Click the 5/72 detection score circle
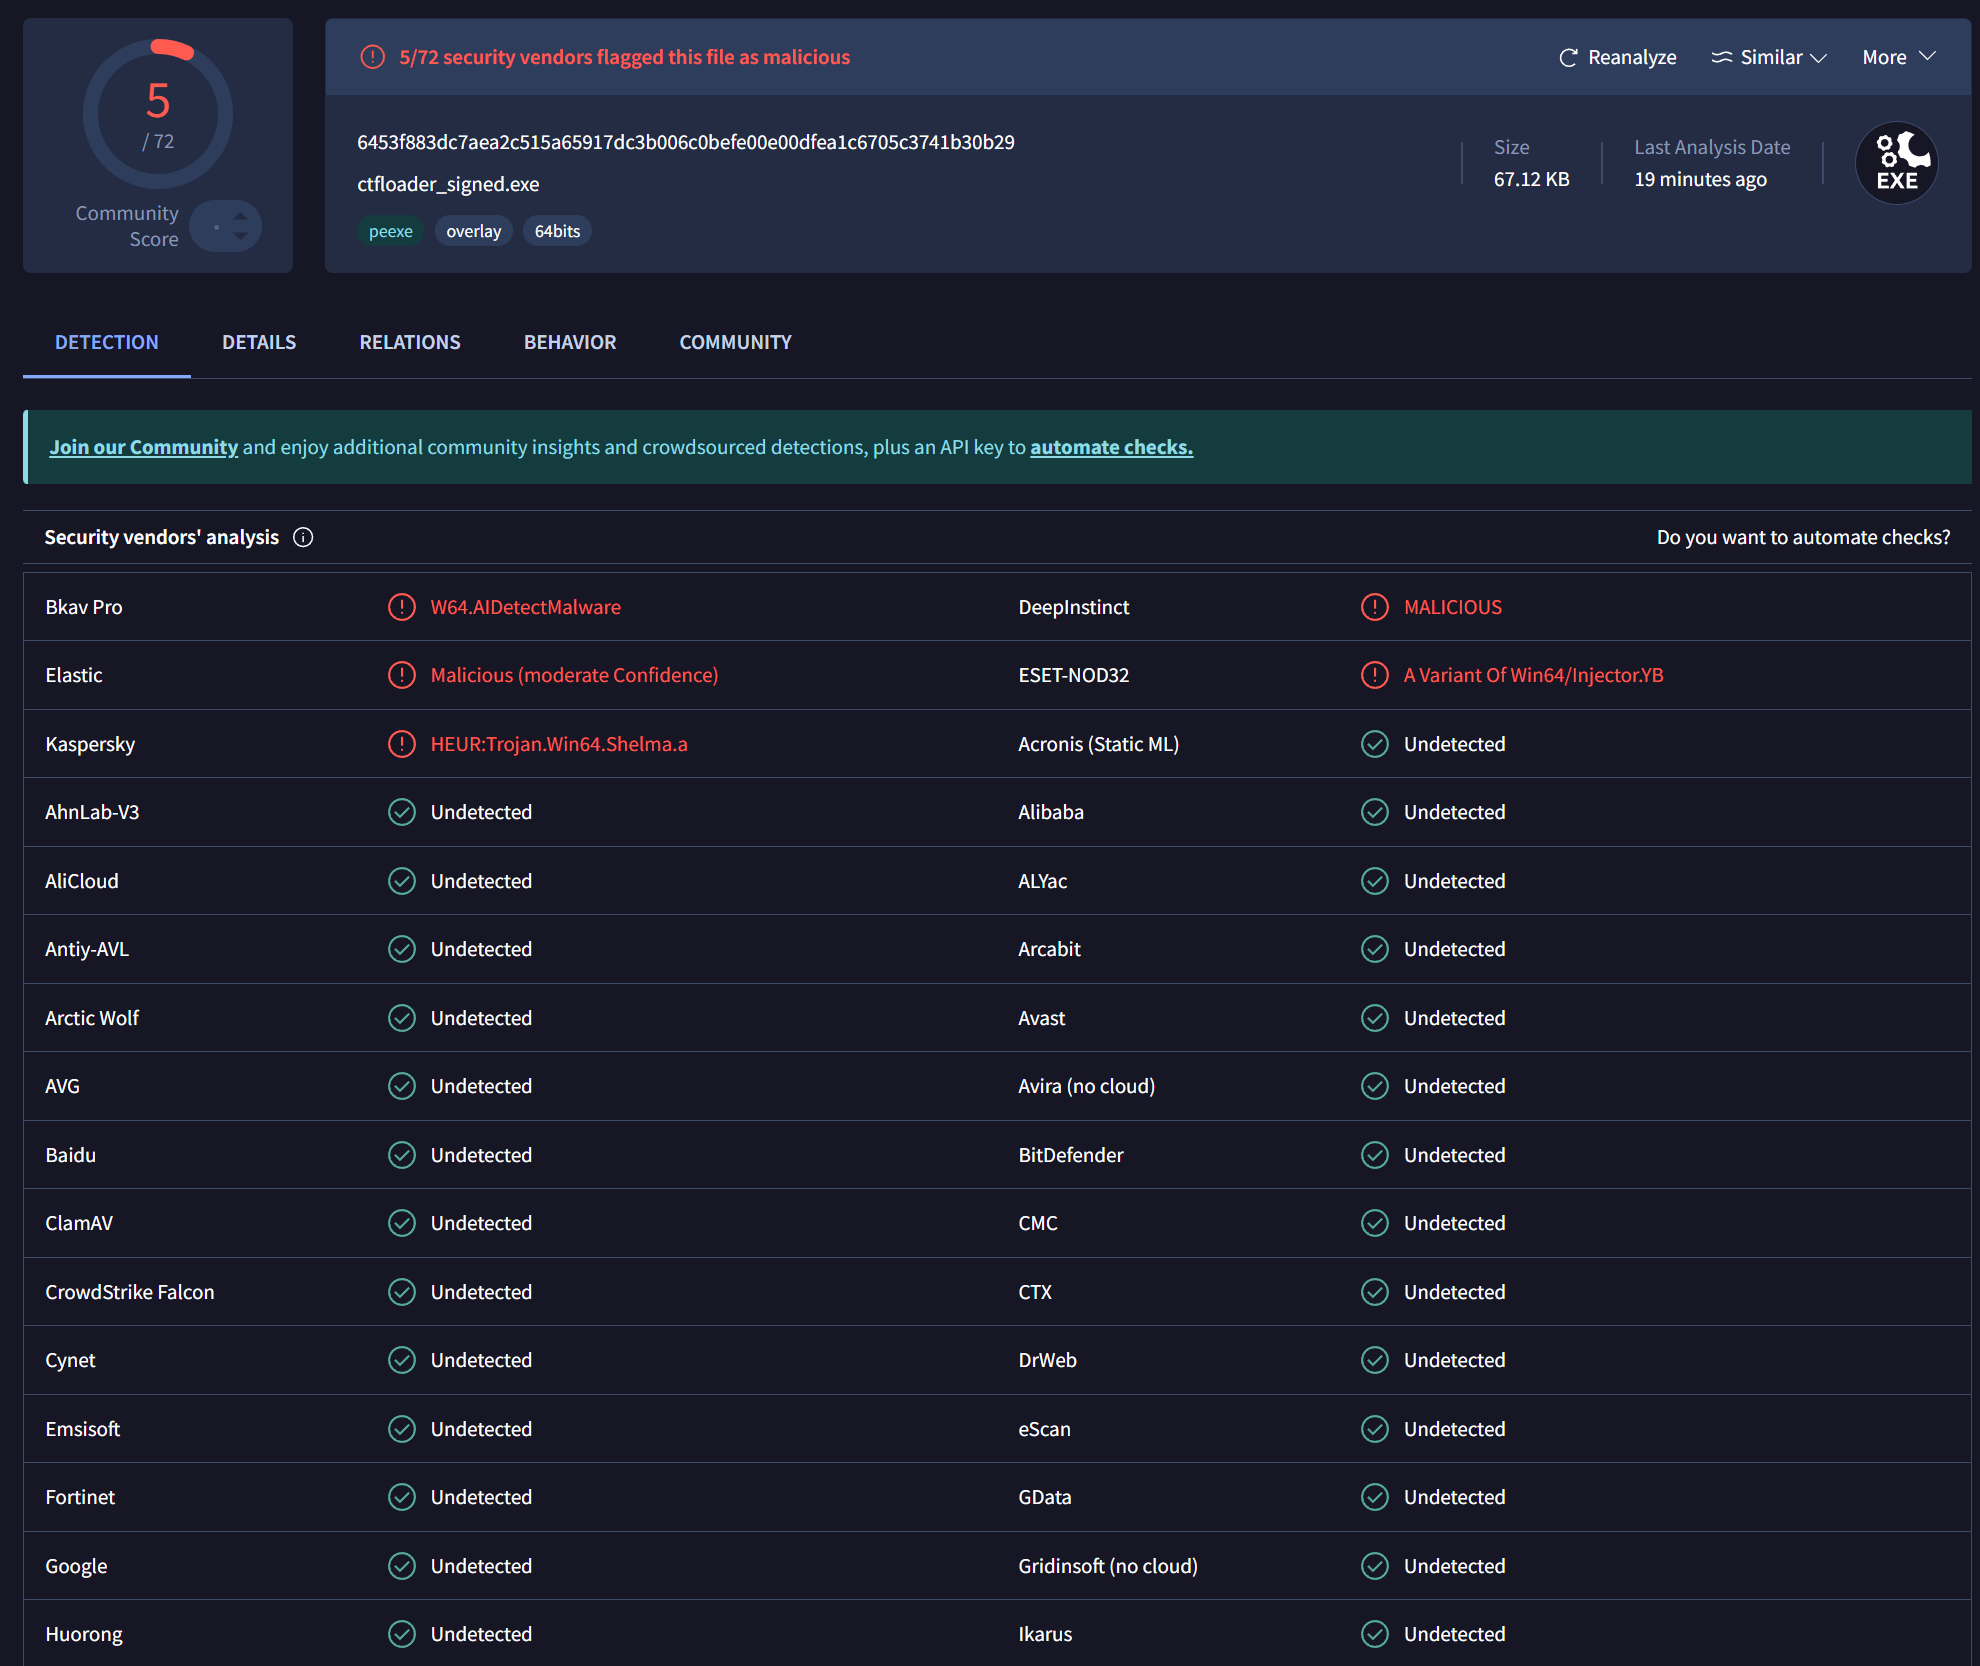The image size is (1980, 1666). tap(158, 114)
